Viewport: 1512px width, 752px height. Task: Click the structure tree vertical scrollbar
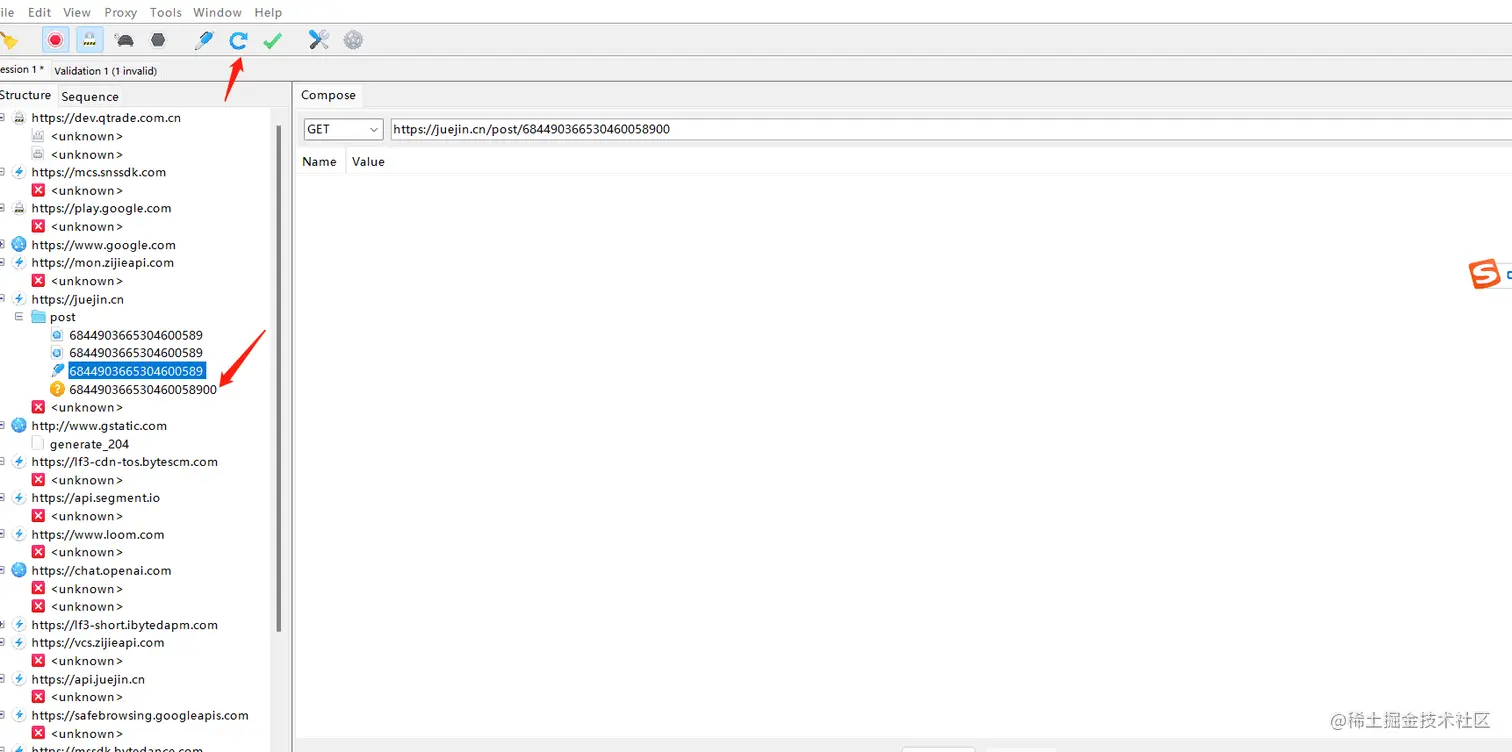coord(279,378)
